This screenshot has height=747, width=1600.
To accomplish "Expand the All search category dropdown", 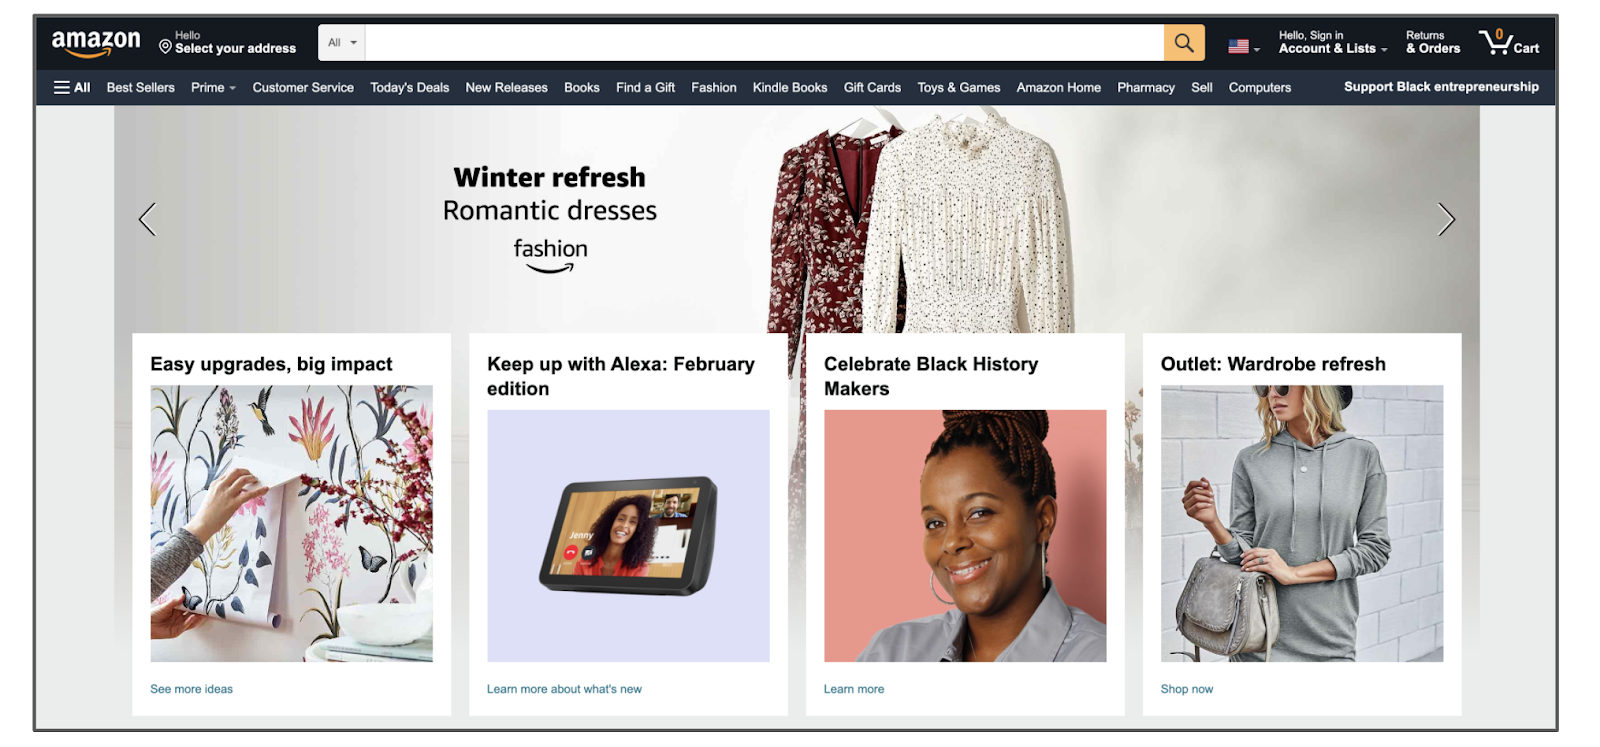I will pos(342,43).
